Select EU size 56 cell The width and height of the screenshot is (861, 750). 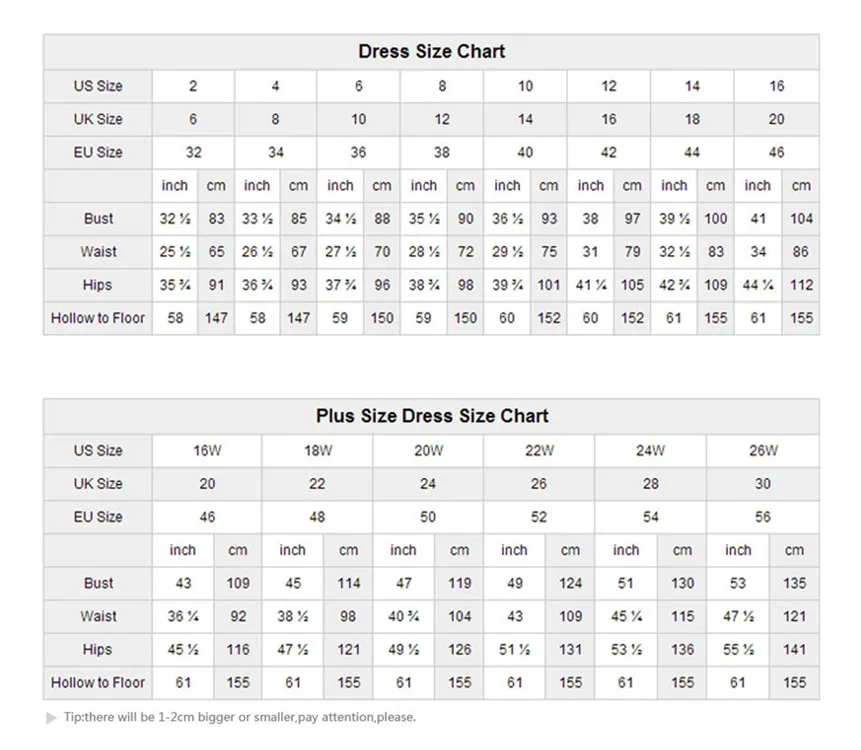point(763,517)
